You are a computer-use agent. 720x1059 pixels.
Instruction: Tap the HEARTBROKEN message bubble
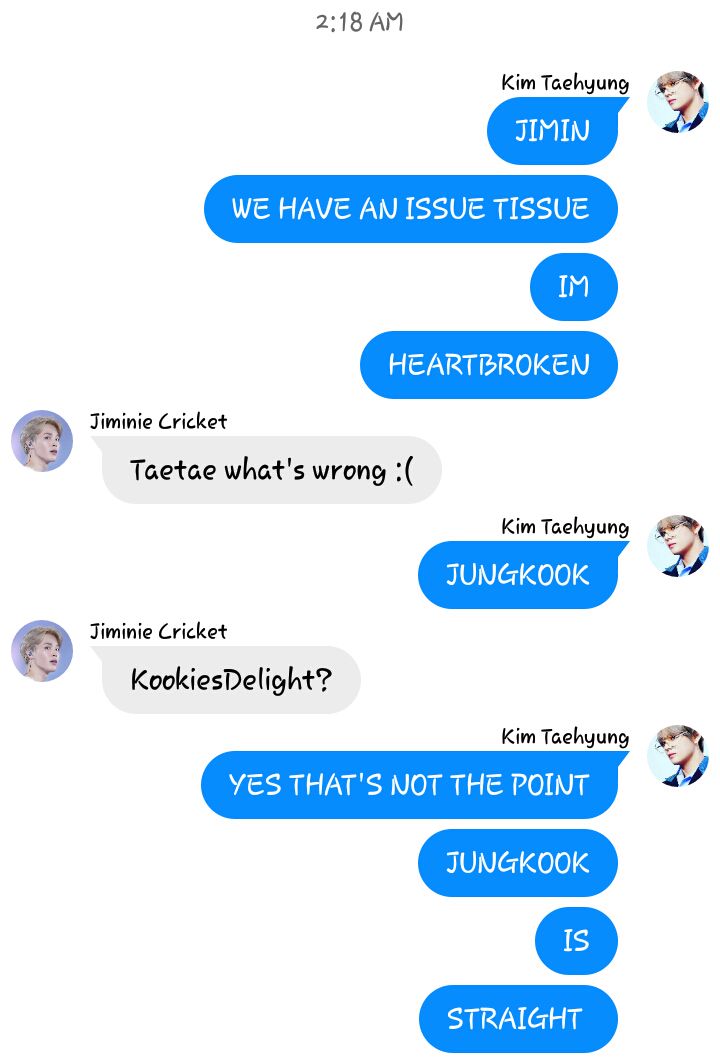(x=489, y=365)
